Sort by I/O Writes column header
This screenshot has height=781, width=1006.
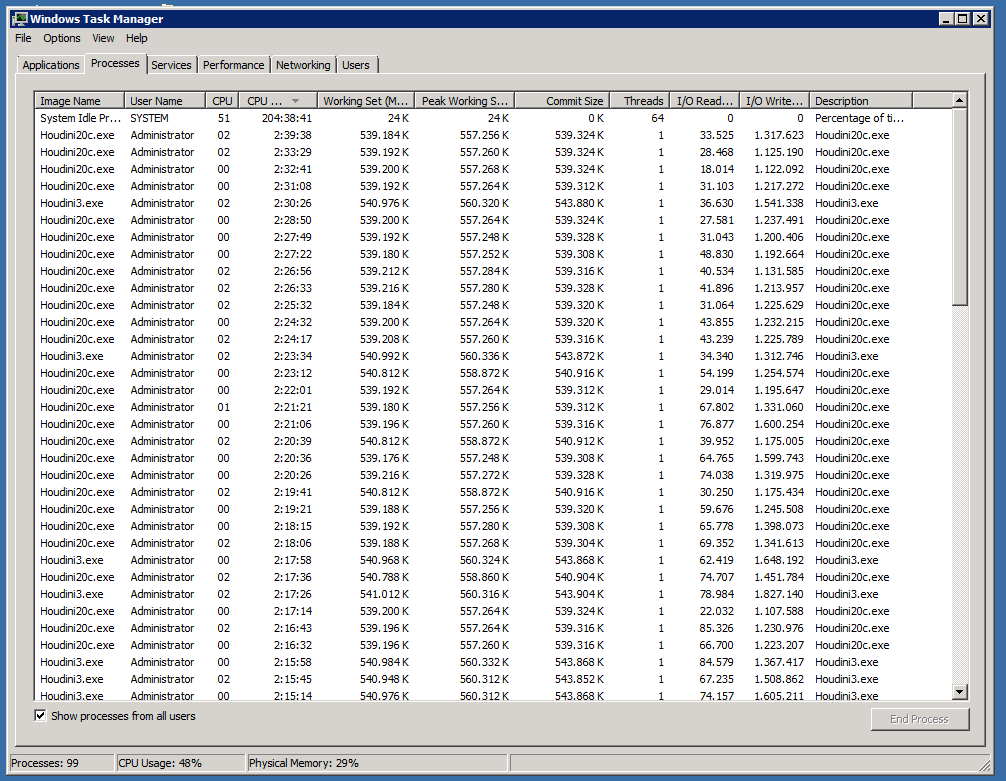774,101
